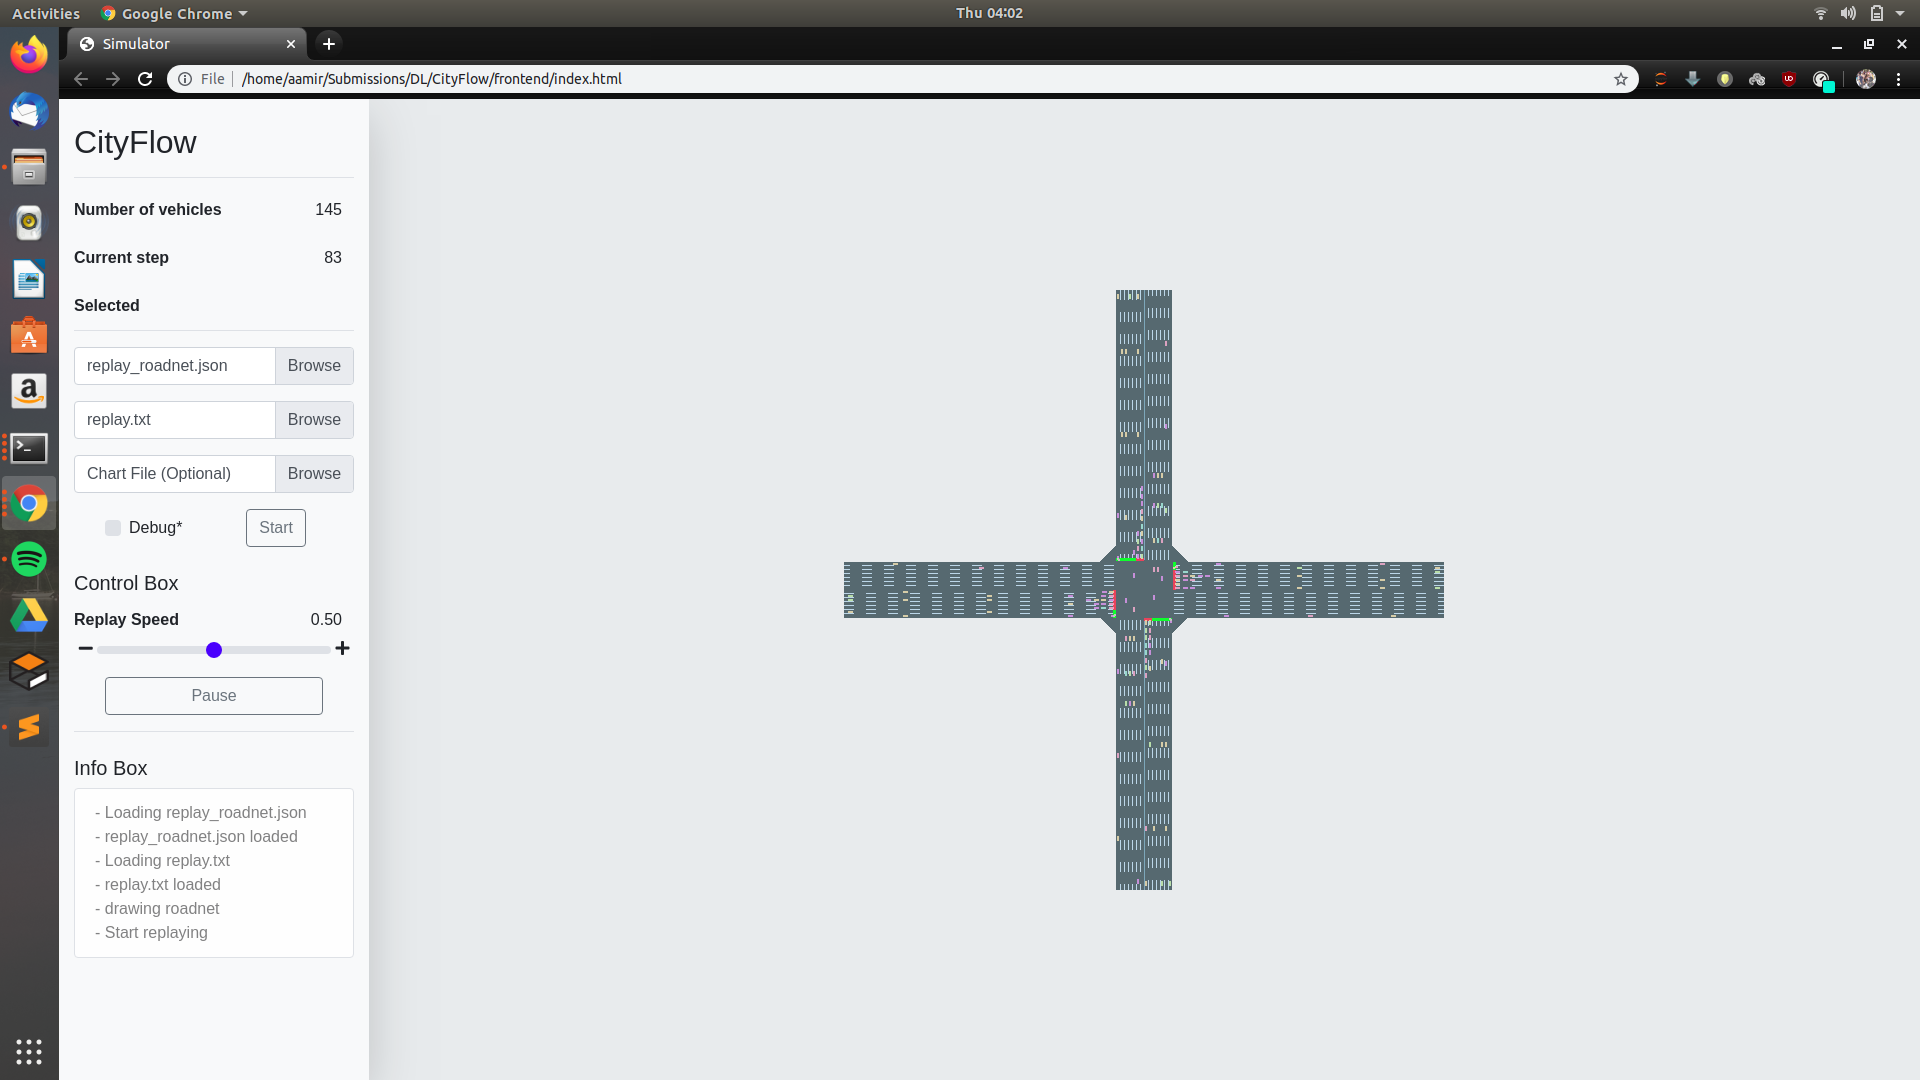Viewport: 1920px width, 1080px height.
Task: Enable the Debug checkbox
Action: 113,528
